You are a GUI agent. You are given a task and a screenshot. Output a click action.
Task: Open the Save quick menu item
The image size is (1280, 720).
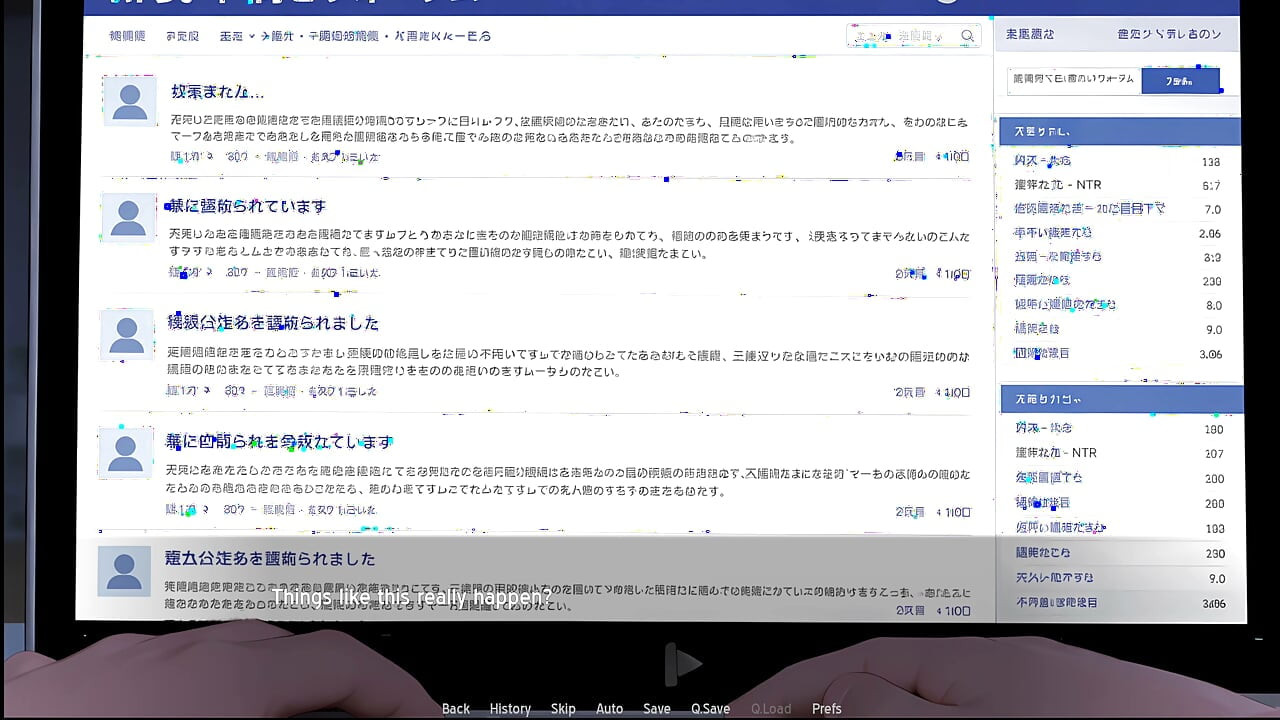[x=657, y=708]
